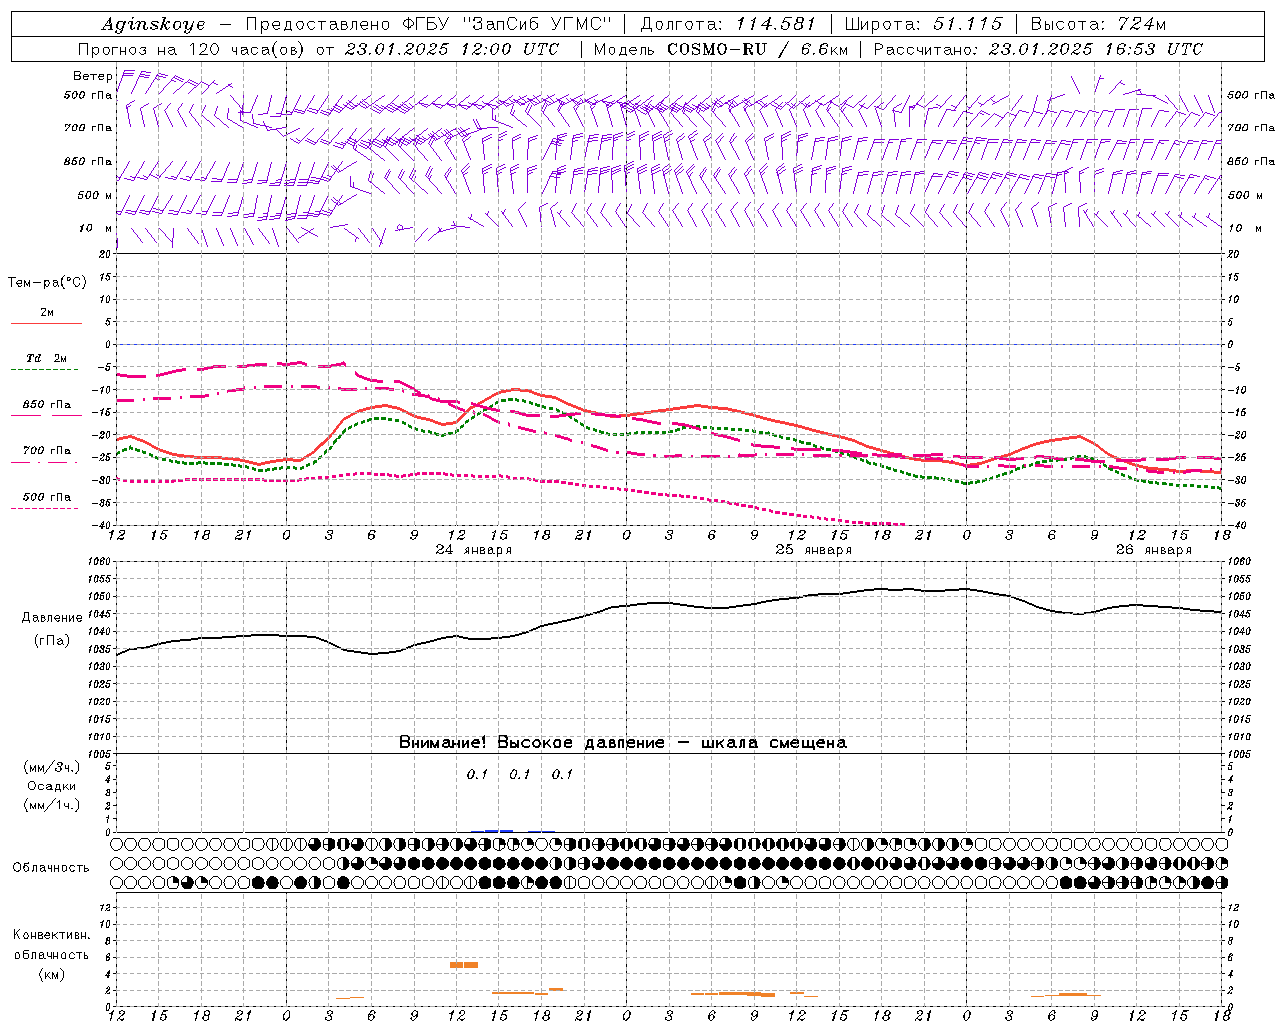This screenshot has width=1280, height=1024.
Task: Click the "Конвективн." convective cloud label
Action: tap(52, 935)
